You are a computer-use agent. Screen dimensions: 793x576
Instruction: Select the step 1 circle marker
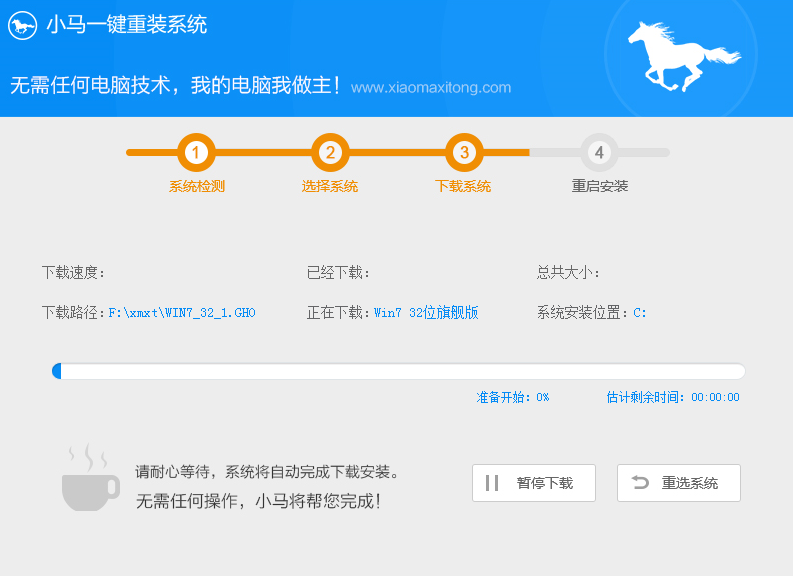pos(197,153)
